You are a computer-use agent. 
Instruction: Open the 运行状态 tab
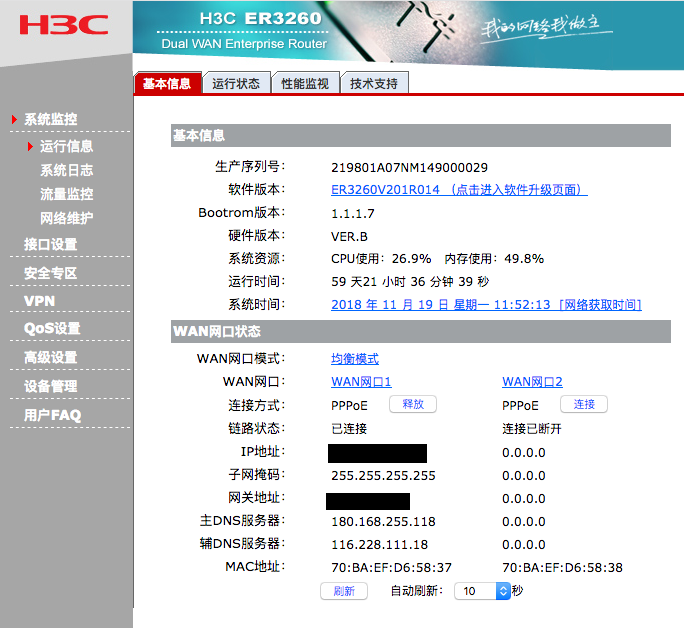click(x=236, y=83)
